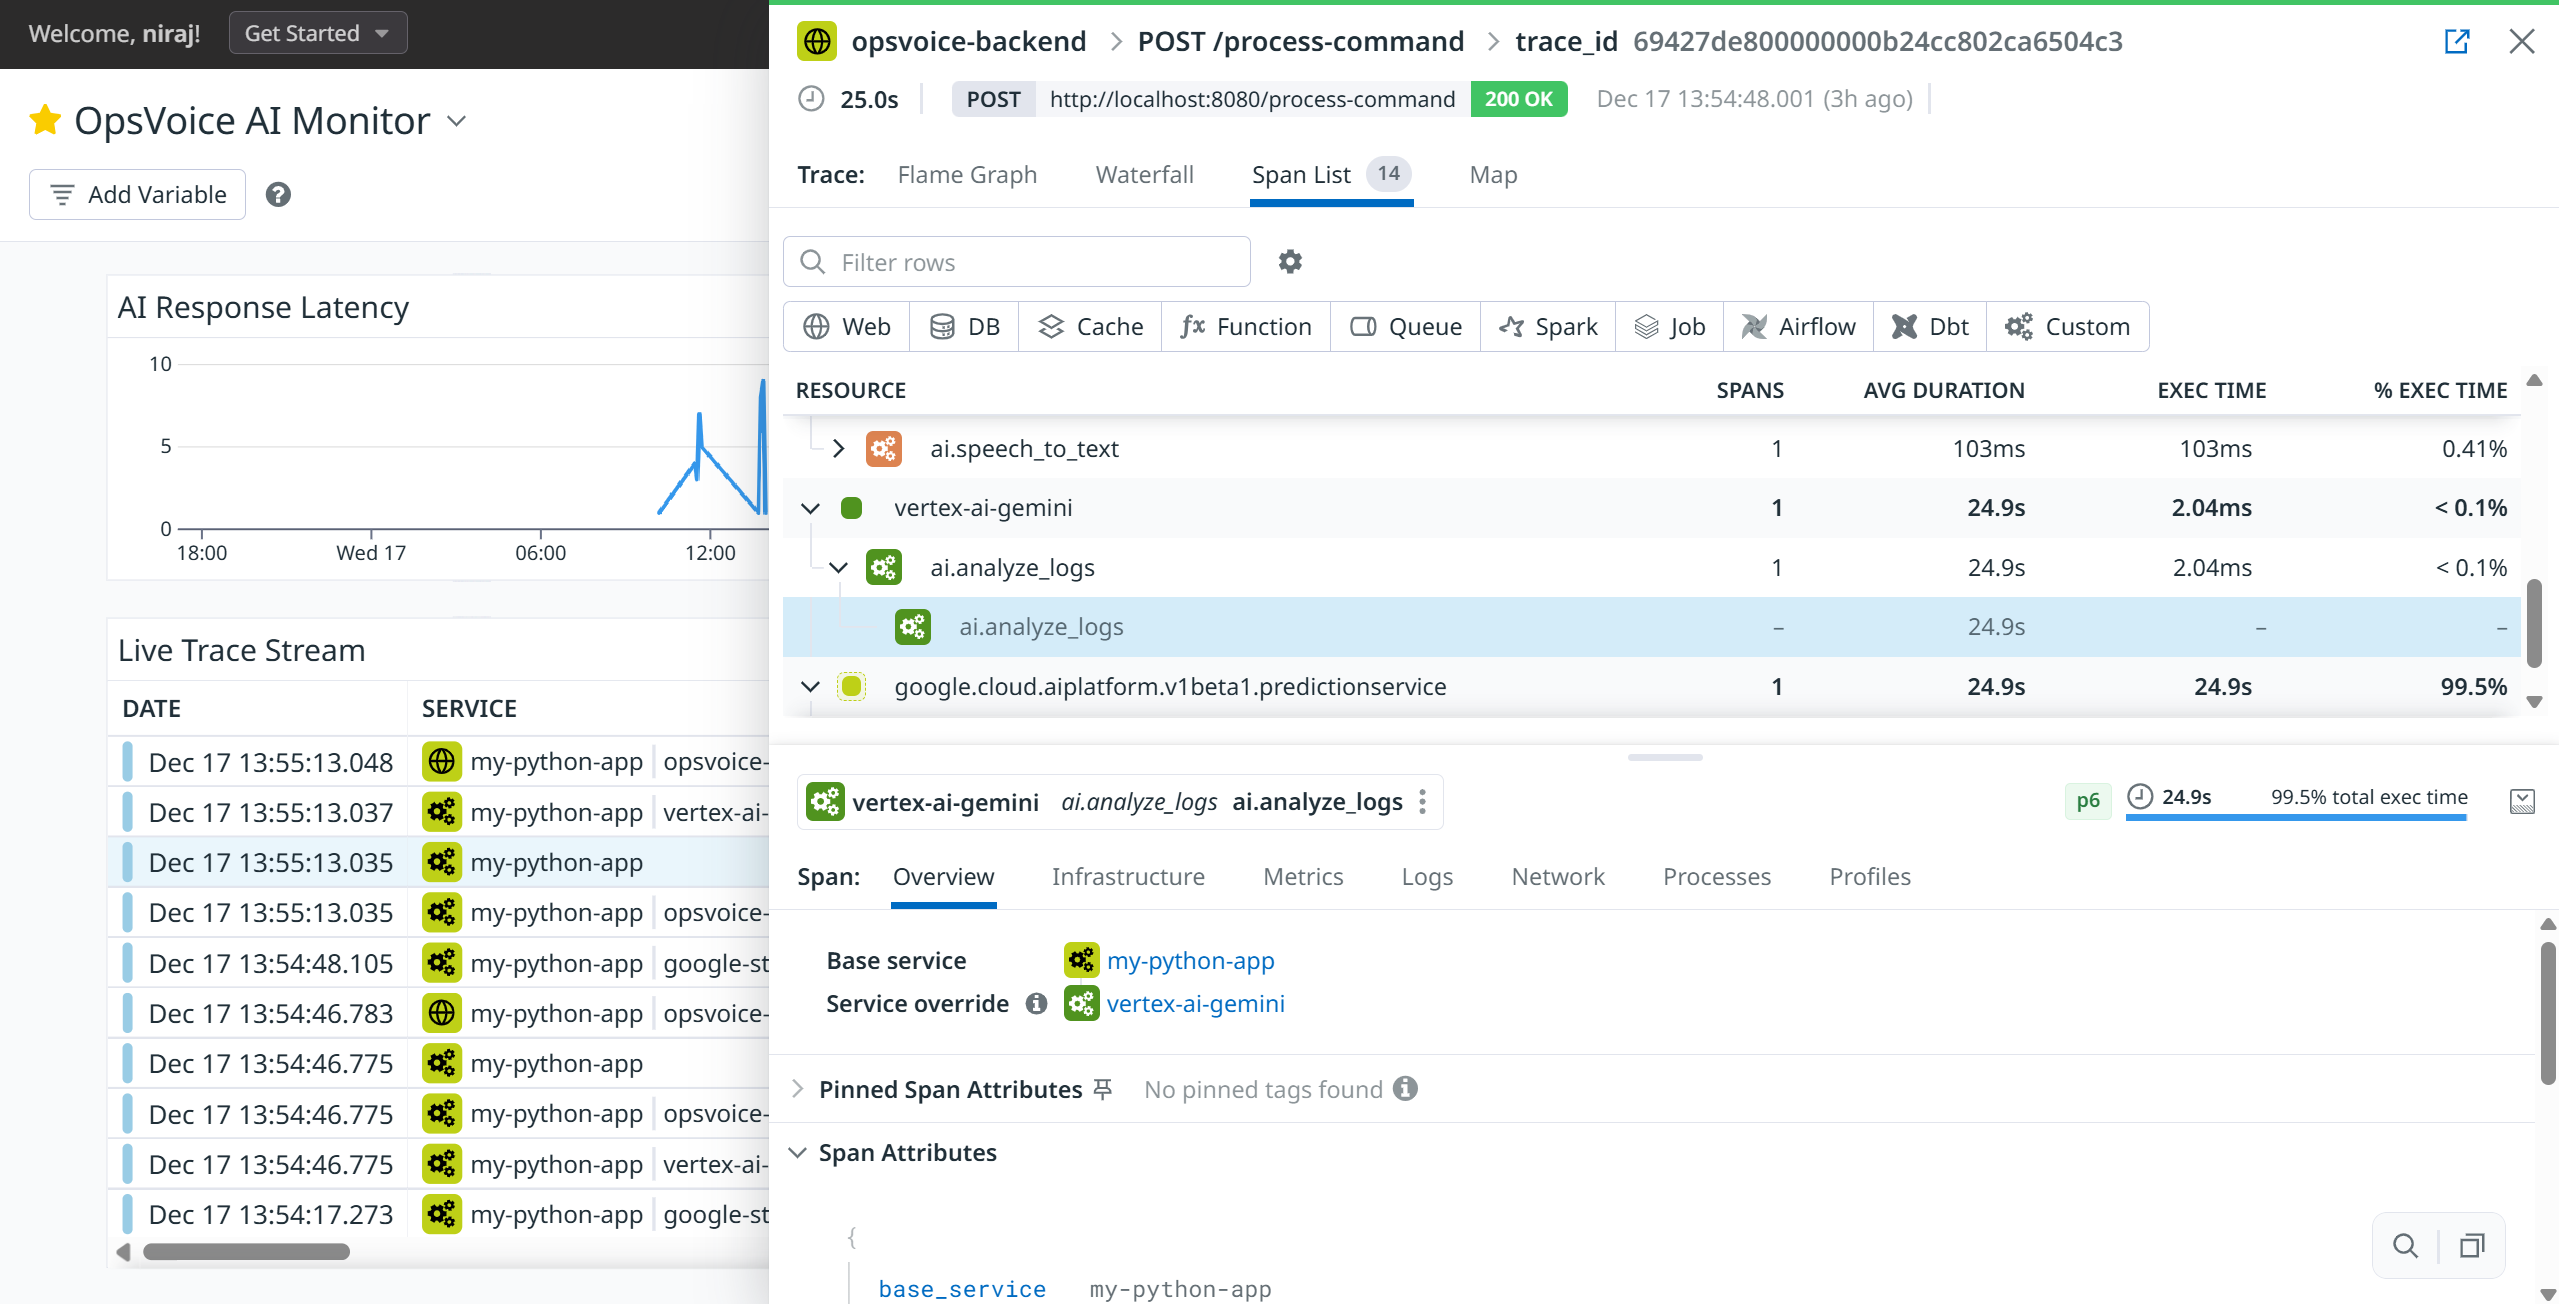Click the Filter rows input field
The image size is (2559, 1304).
1030,262
